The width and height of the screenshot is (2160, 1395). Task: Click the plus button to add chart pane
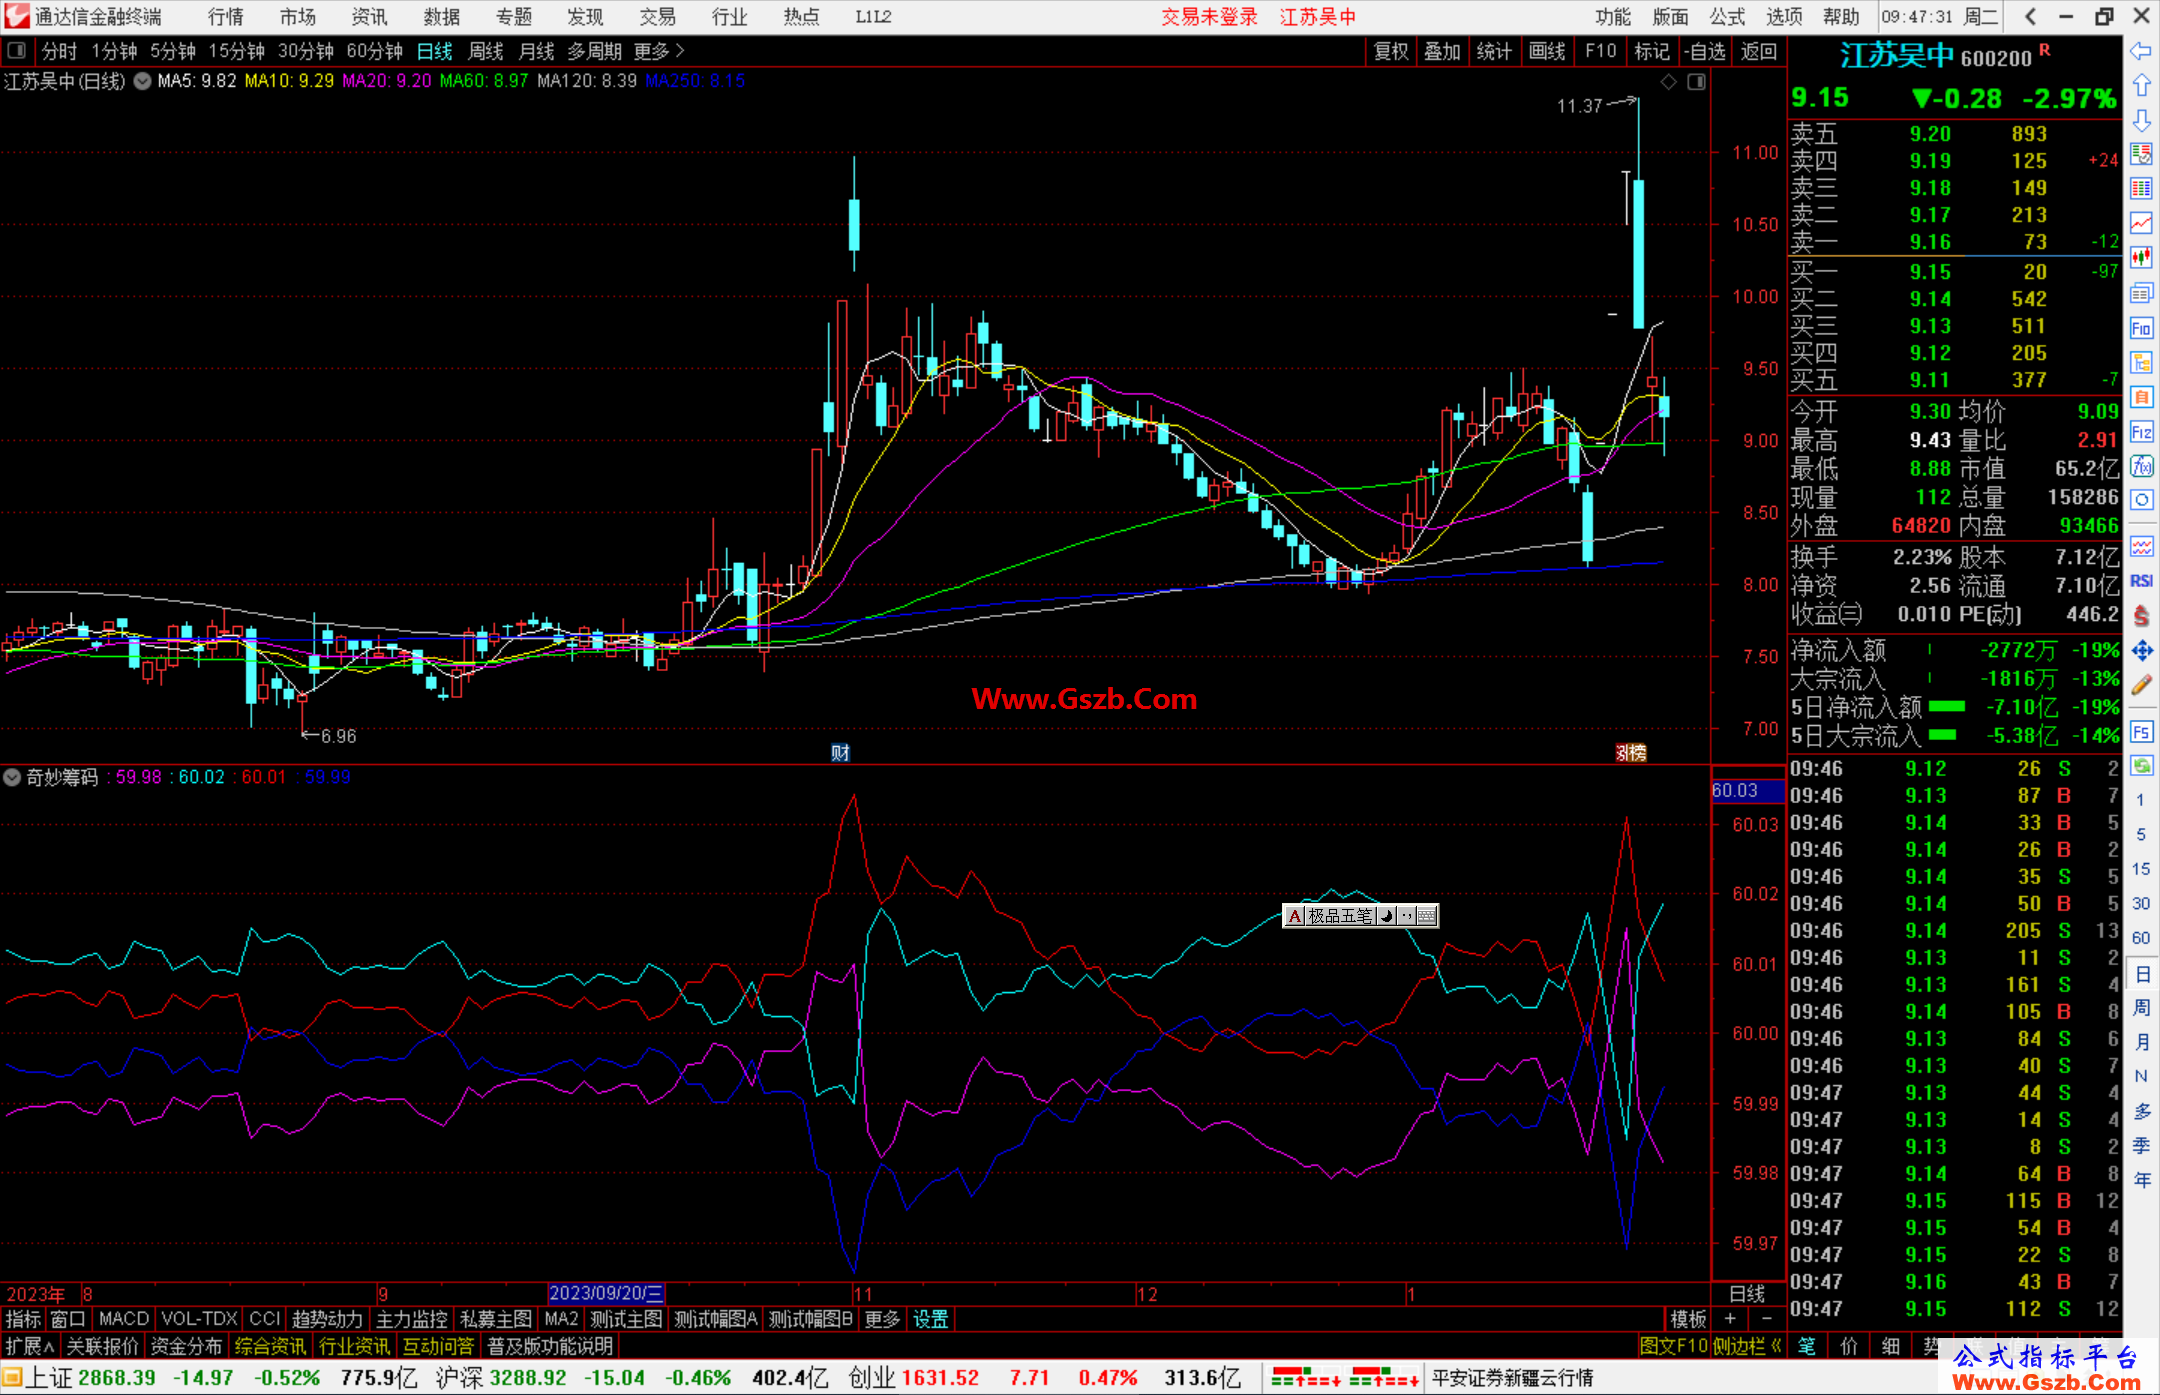click(x=1730, y=1319)
